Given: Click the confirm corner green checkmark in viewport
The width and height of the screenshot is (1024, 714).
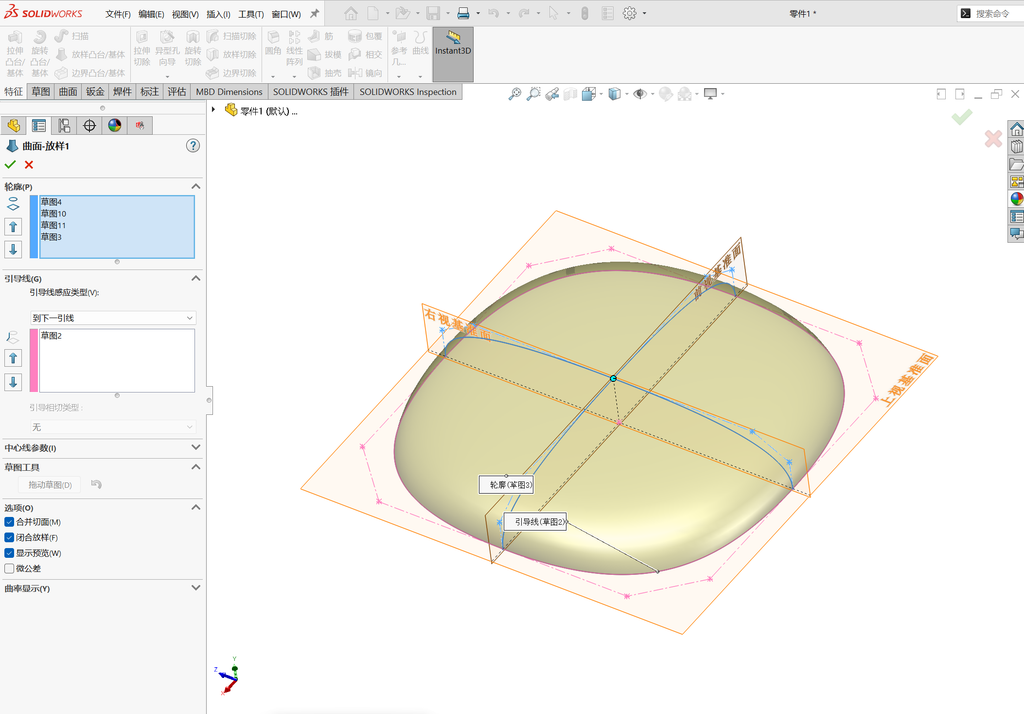Looking at the screenshot, I should (x=962, y=117).
